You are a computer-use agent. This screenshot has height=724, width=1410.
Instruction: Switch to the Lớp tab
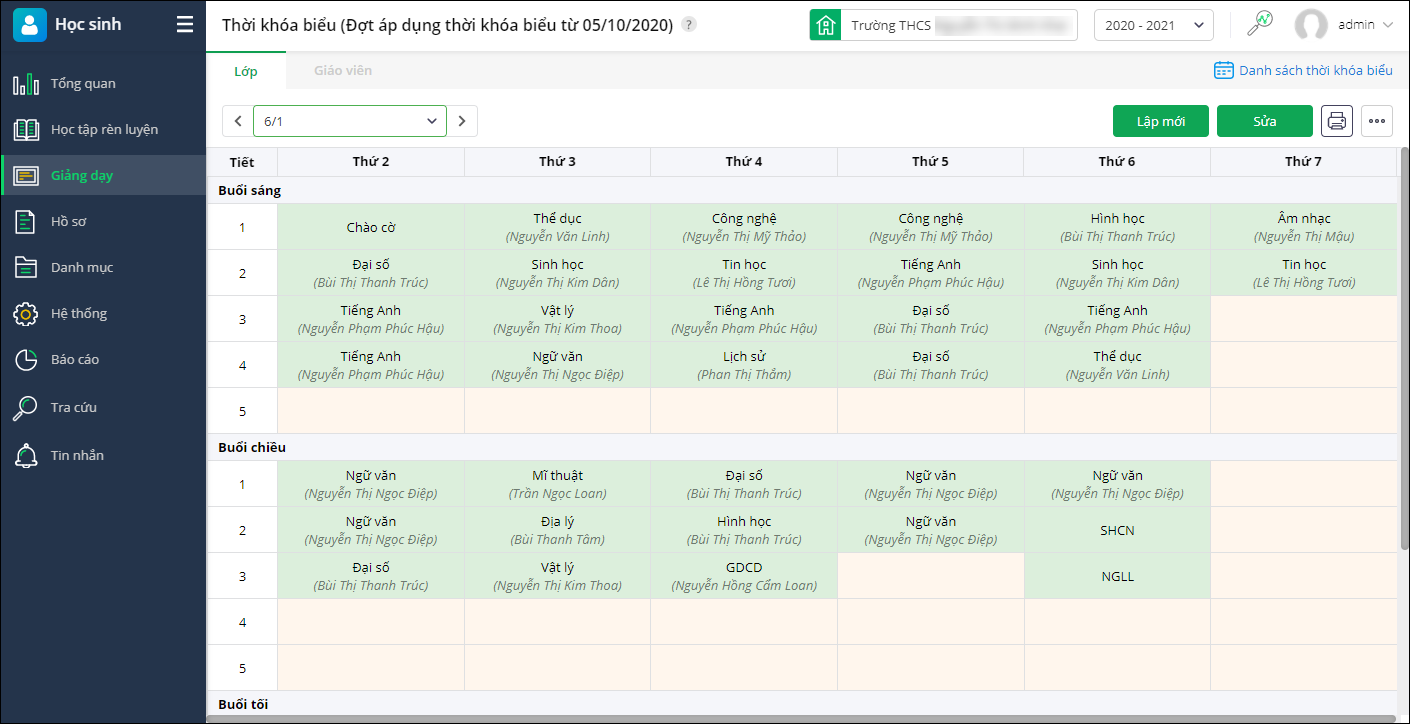(246, 71)
